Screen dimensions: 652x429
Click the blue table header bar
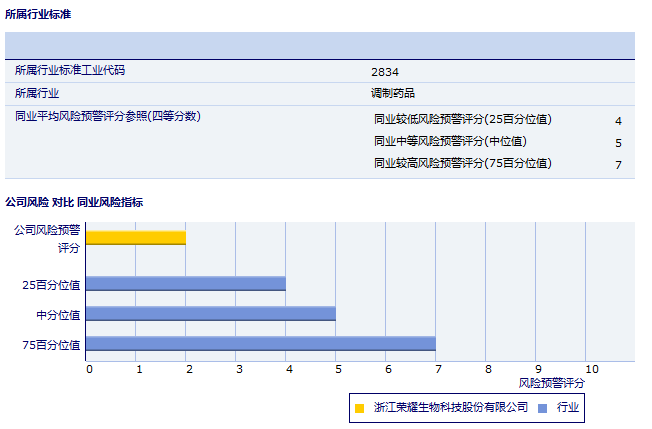(x=320, y=46)
